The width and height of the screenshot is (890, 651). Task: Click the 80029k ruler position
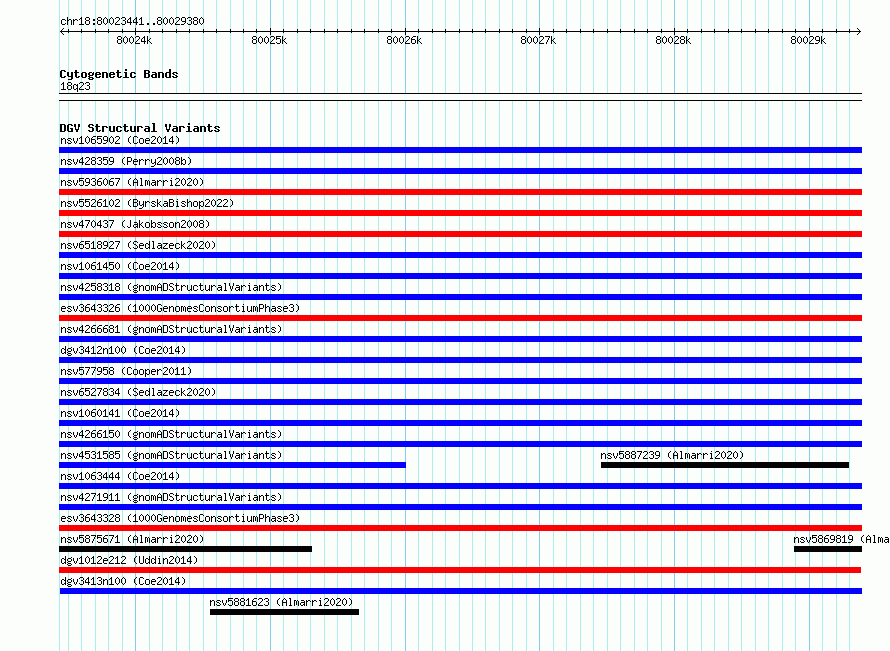pyautogui.click(x=808, y=40)
